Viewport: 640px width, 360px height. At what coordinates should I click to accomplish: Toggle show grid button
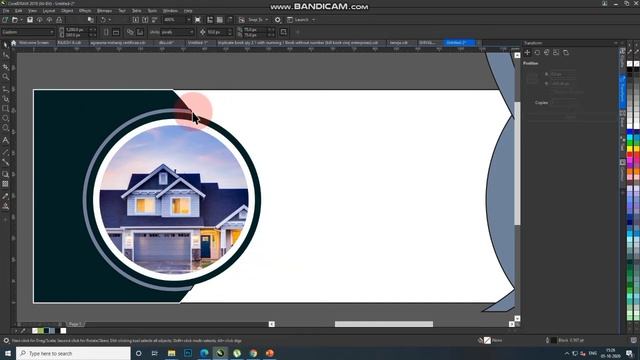pyautogui.click(x=220, y=20)
